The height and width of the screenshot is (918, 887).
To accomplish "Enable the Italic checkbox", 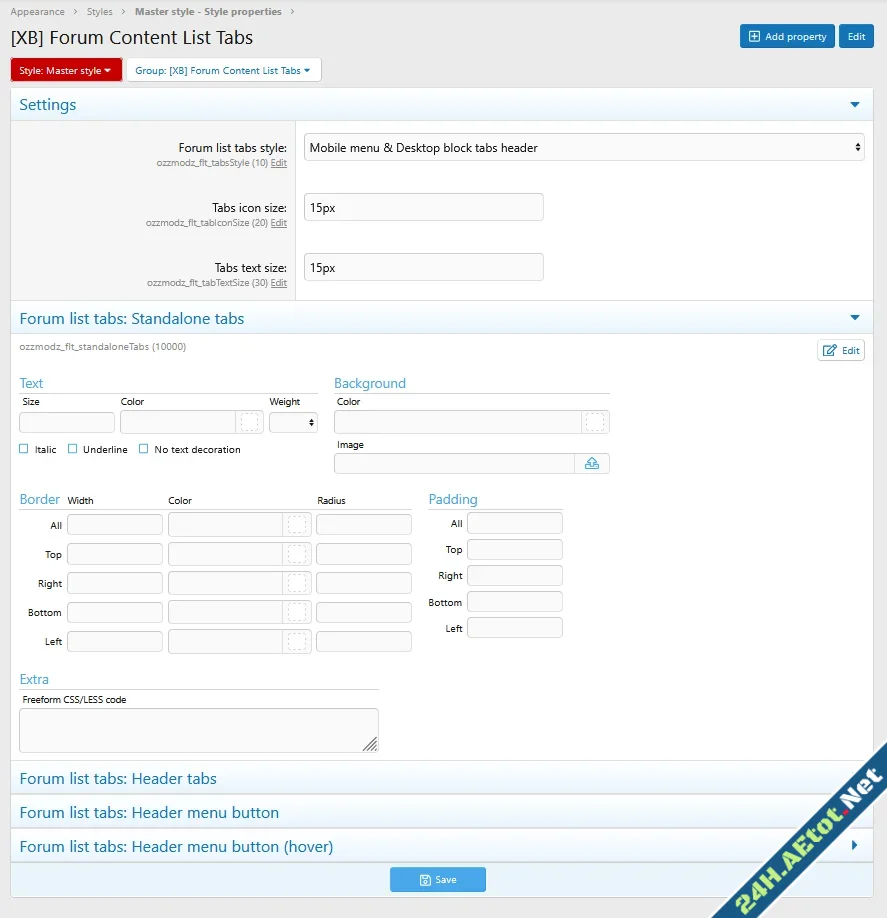I will [x=23, y=449].
